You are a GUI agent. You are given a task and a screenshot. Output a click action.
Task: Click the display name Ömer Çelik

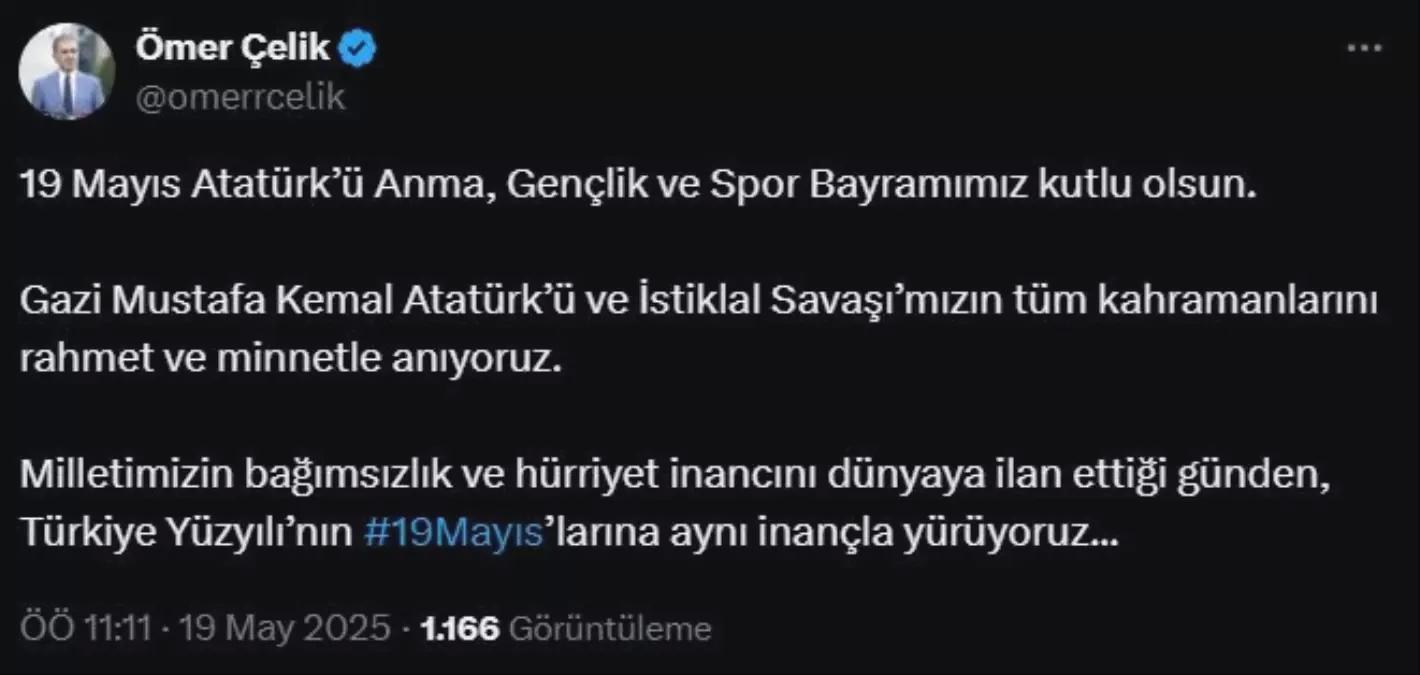click(x=233, y=49)
